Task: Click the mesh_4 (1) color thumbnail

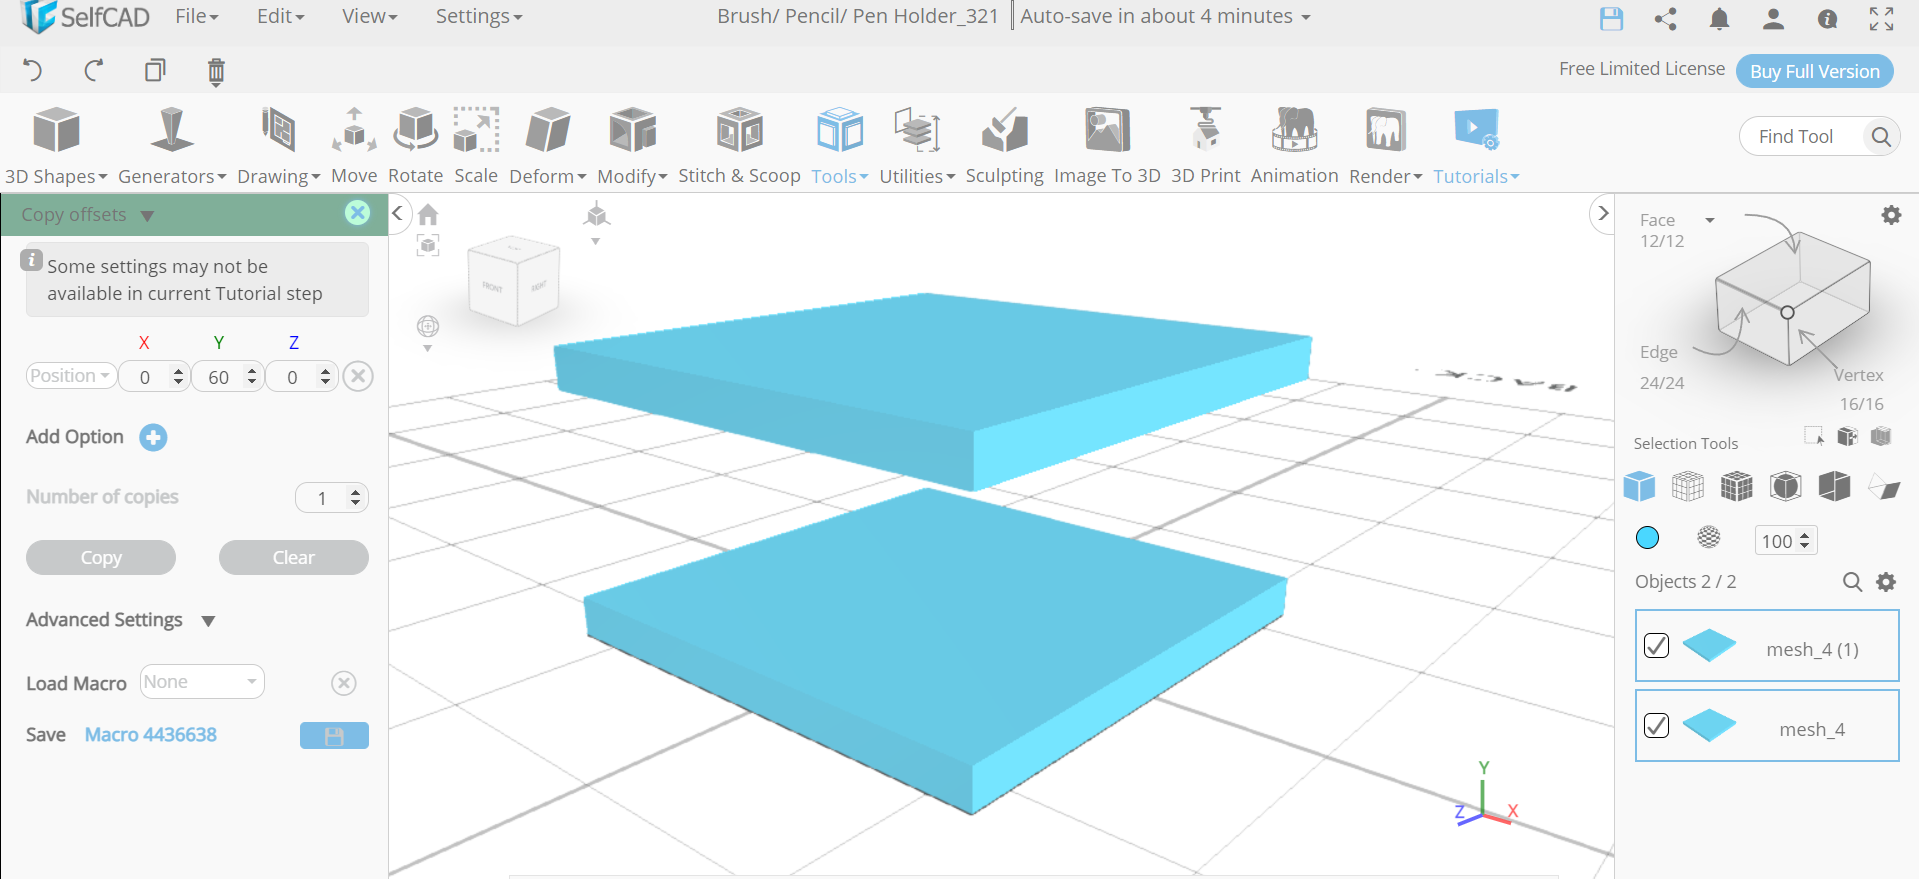Action: click(x=1709, y=645)
